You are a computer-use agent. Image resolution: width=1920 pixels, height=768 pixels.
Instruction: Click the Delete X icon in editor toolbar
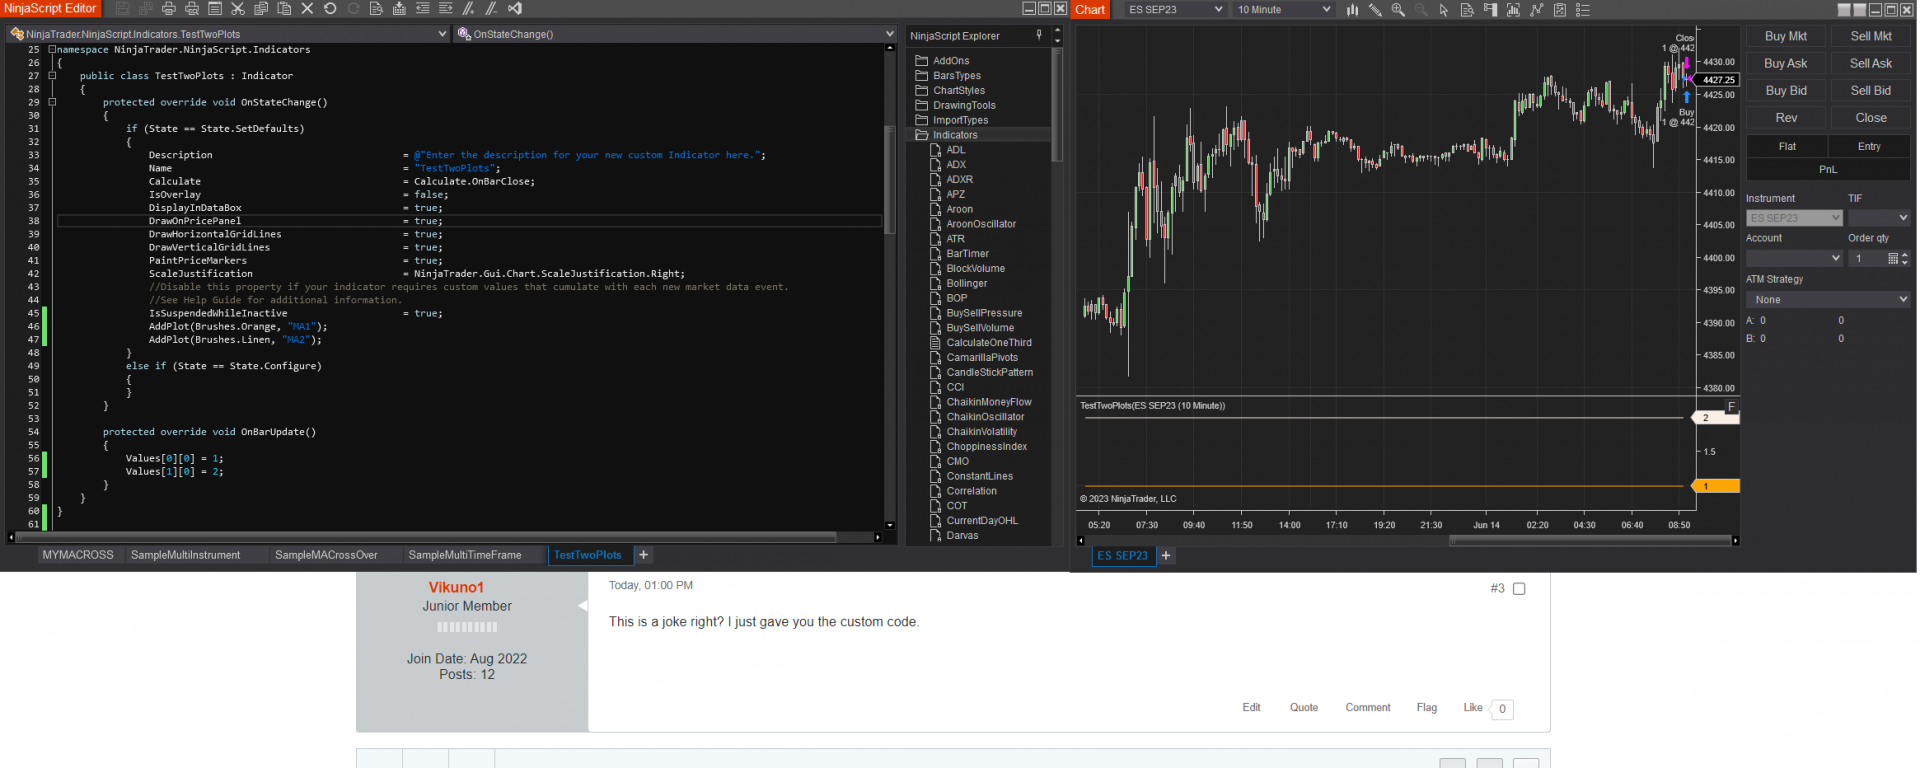[307, 9]
